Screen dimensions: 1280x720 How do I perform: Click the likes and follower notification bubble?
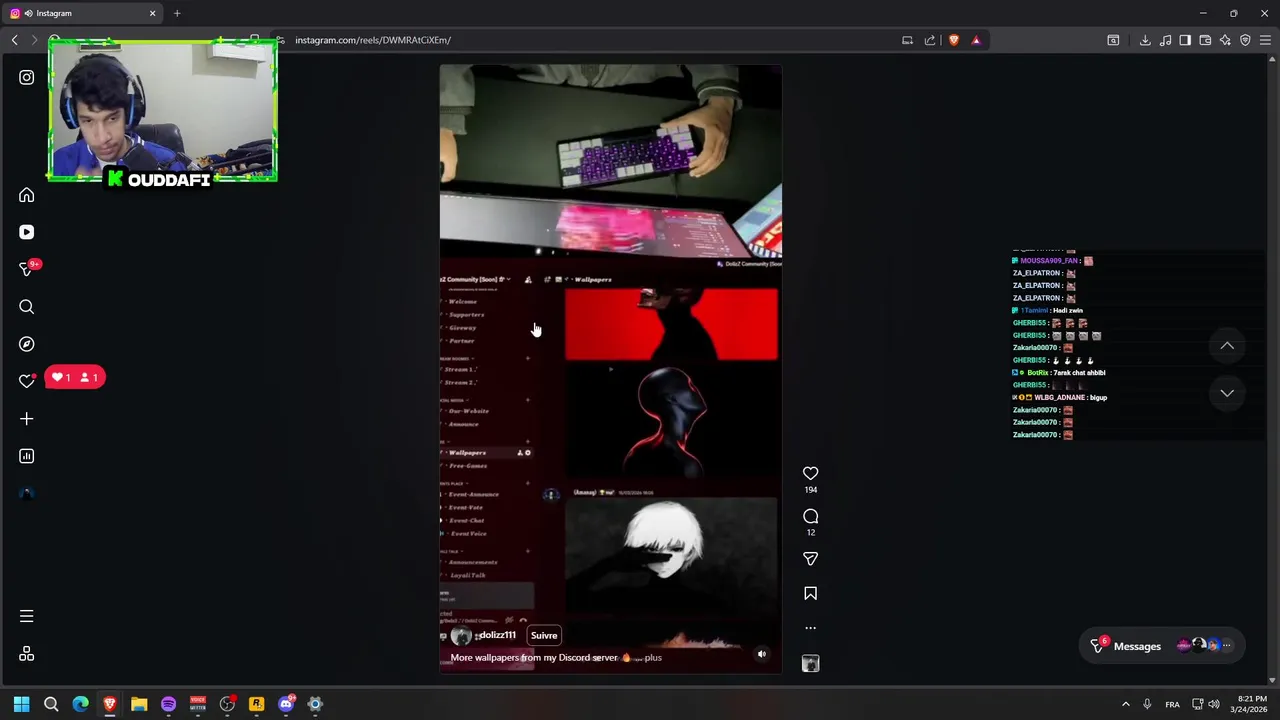(x=74, y=377)
